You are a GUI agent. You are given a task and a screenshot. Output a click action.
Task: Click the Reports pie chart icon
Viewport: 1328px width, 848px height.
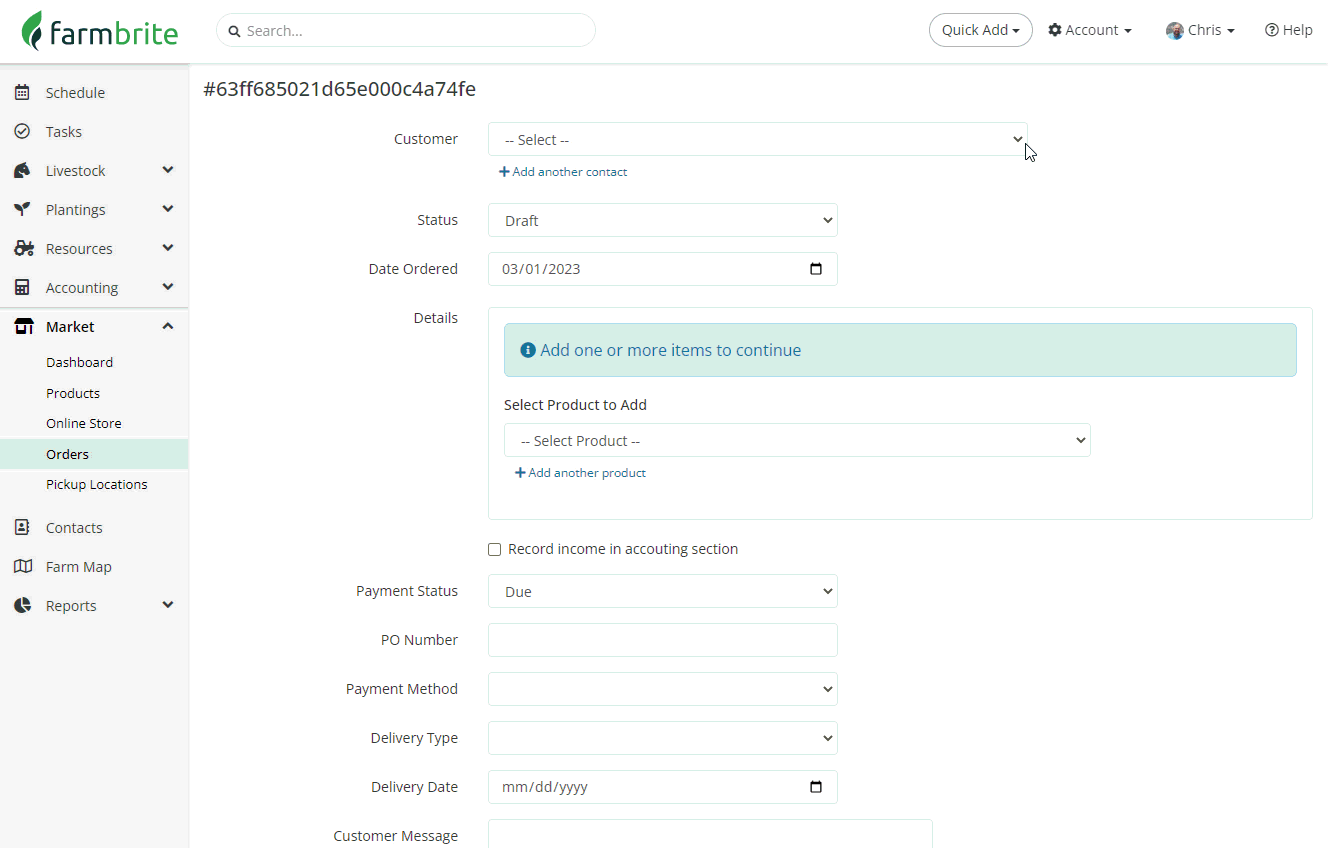tap(22, 606)
